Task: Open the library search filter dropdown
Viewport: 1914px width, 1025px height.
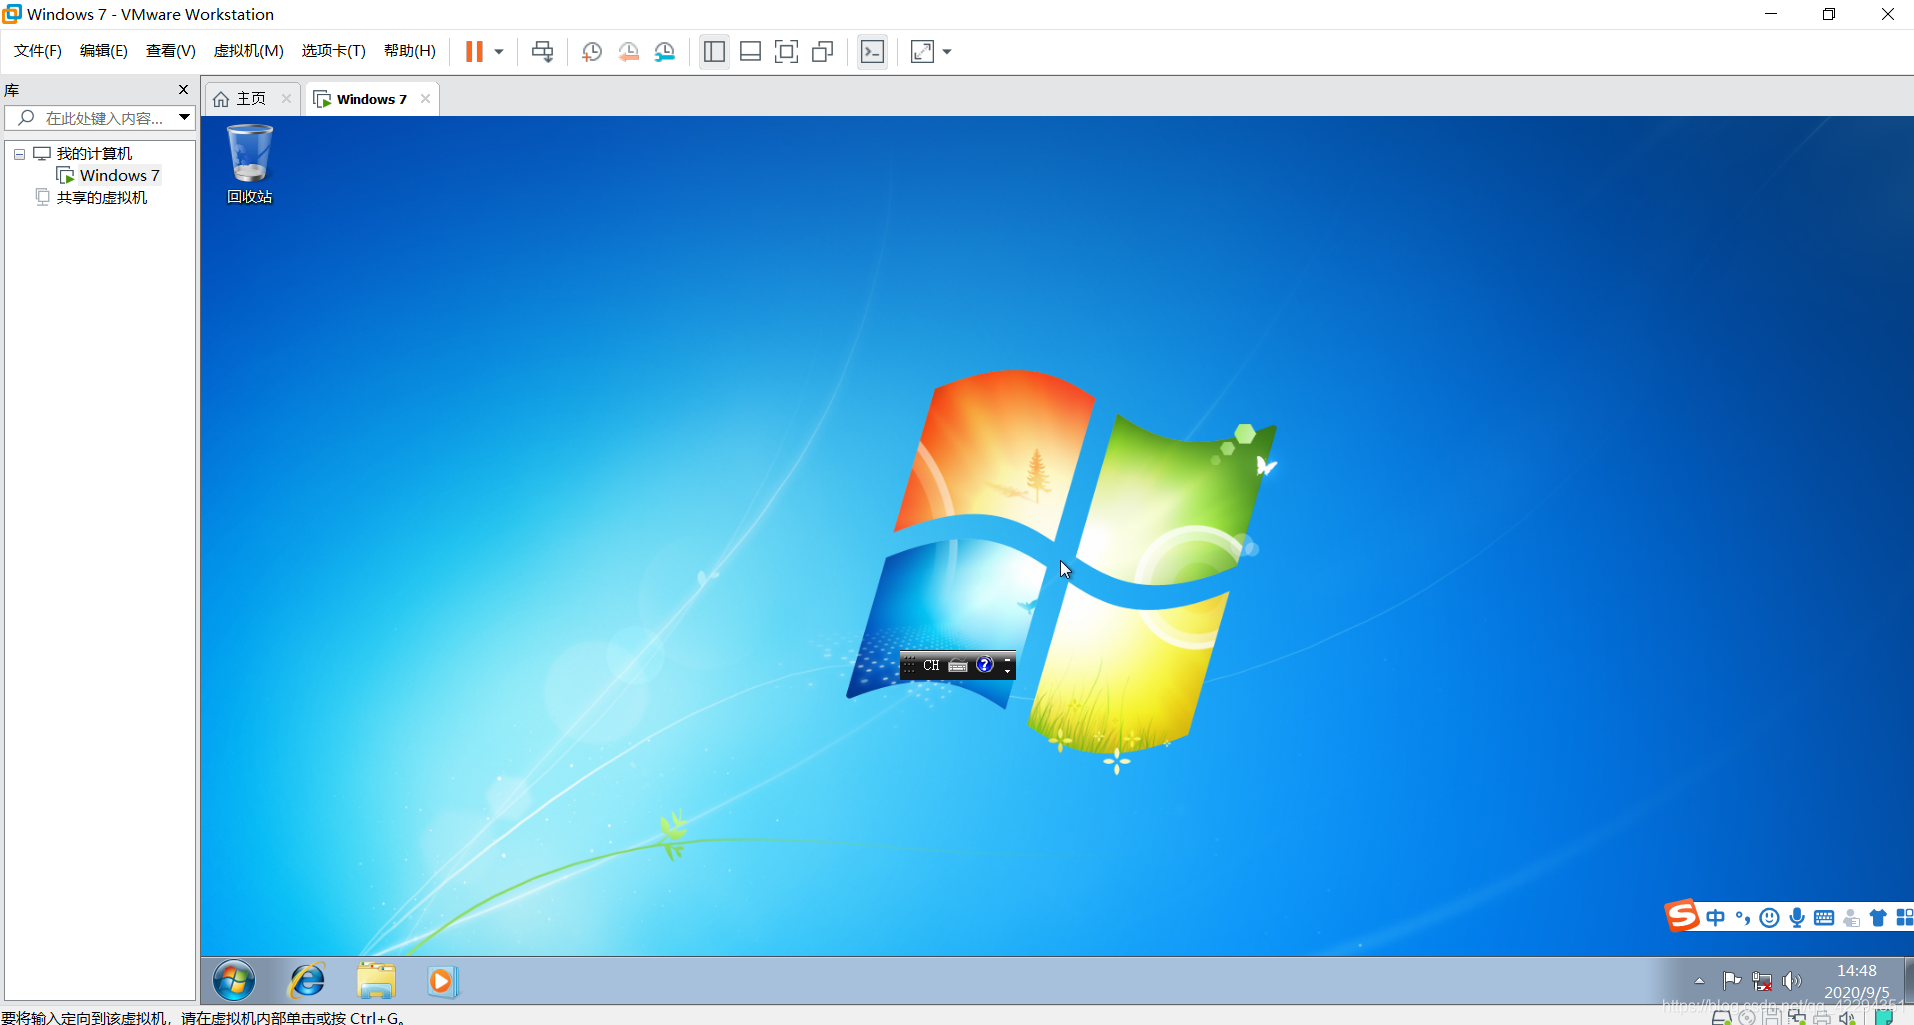Action: click(x=184, y=118)
